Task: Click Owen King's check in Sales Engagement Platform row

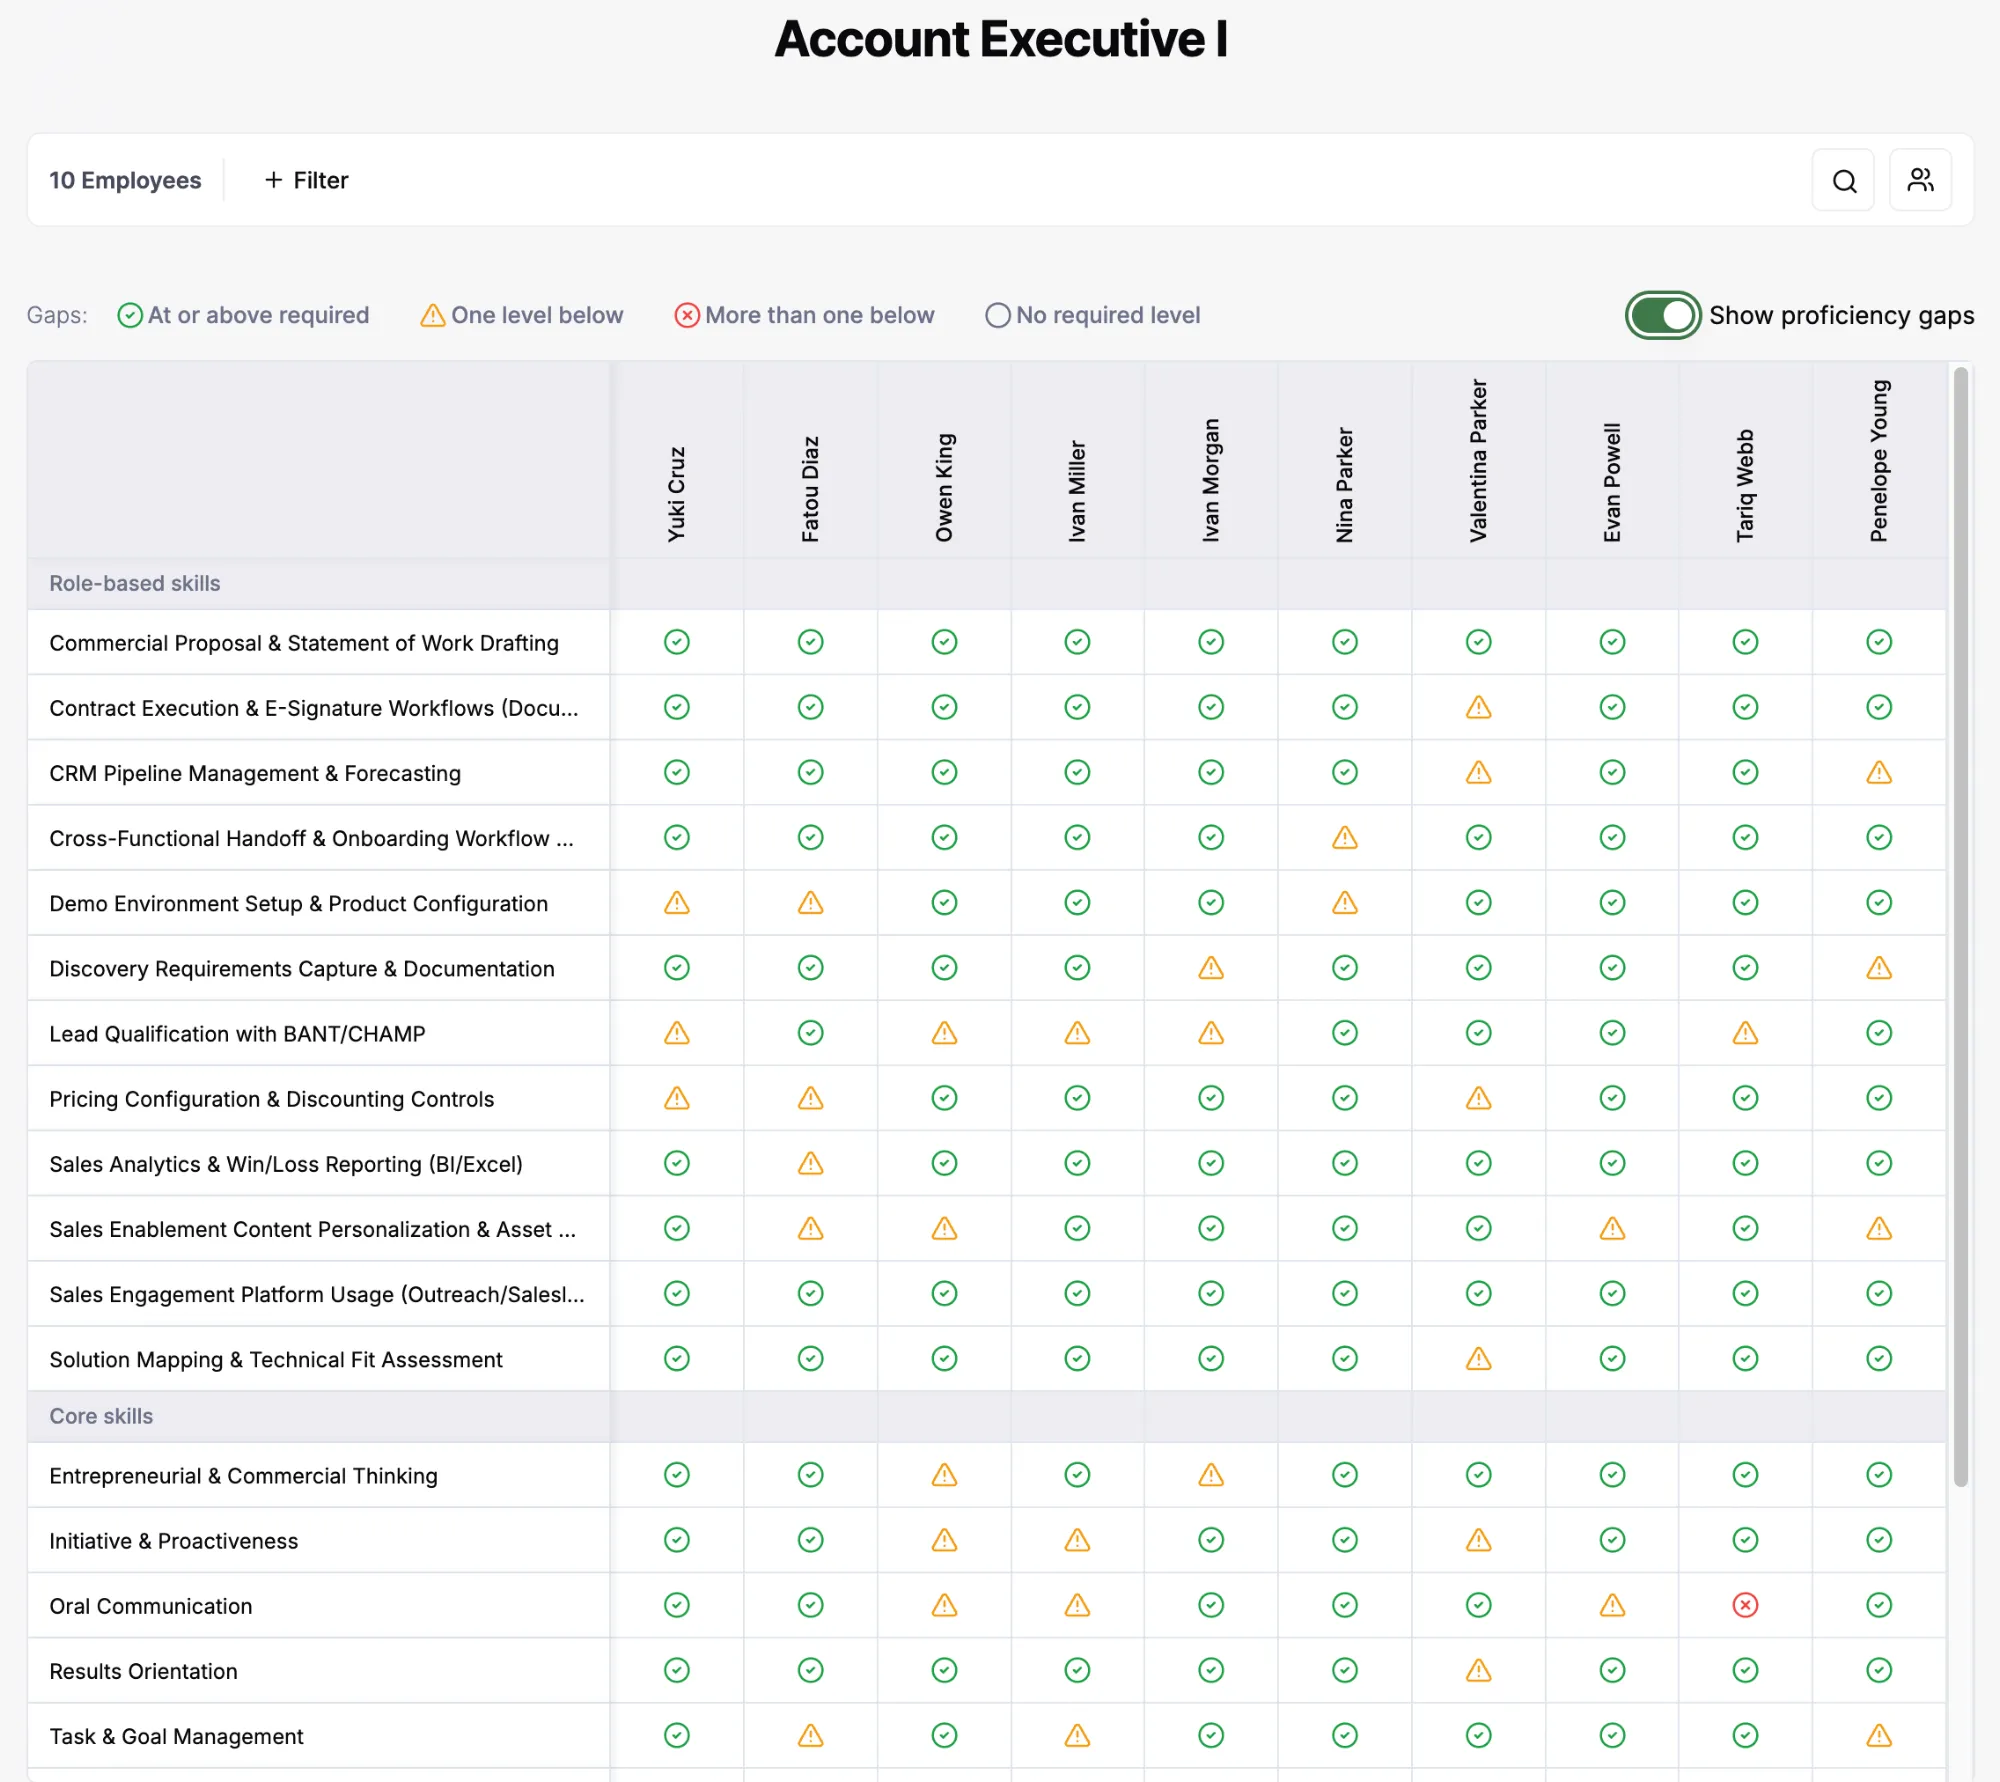Action: tap(944, 1294)
